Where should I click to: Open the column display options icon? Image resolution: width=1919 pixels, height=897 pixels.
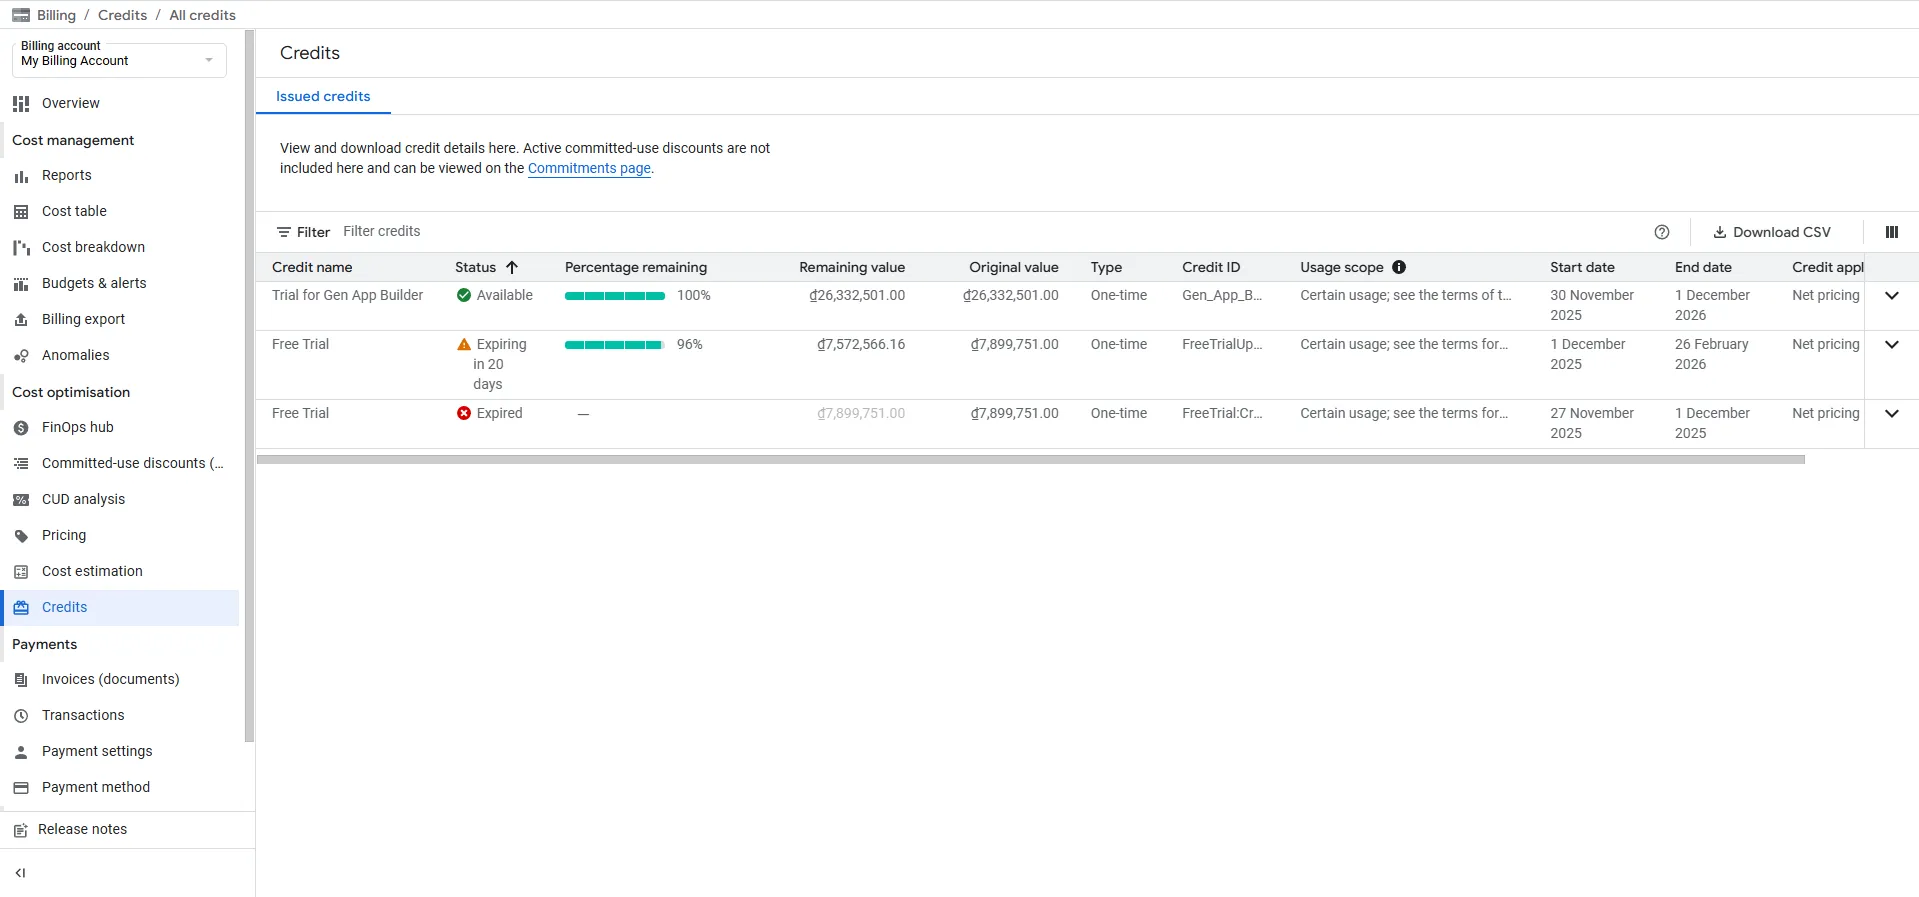[1892, 232]
